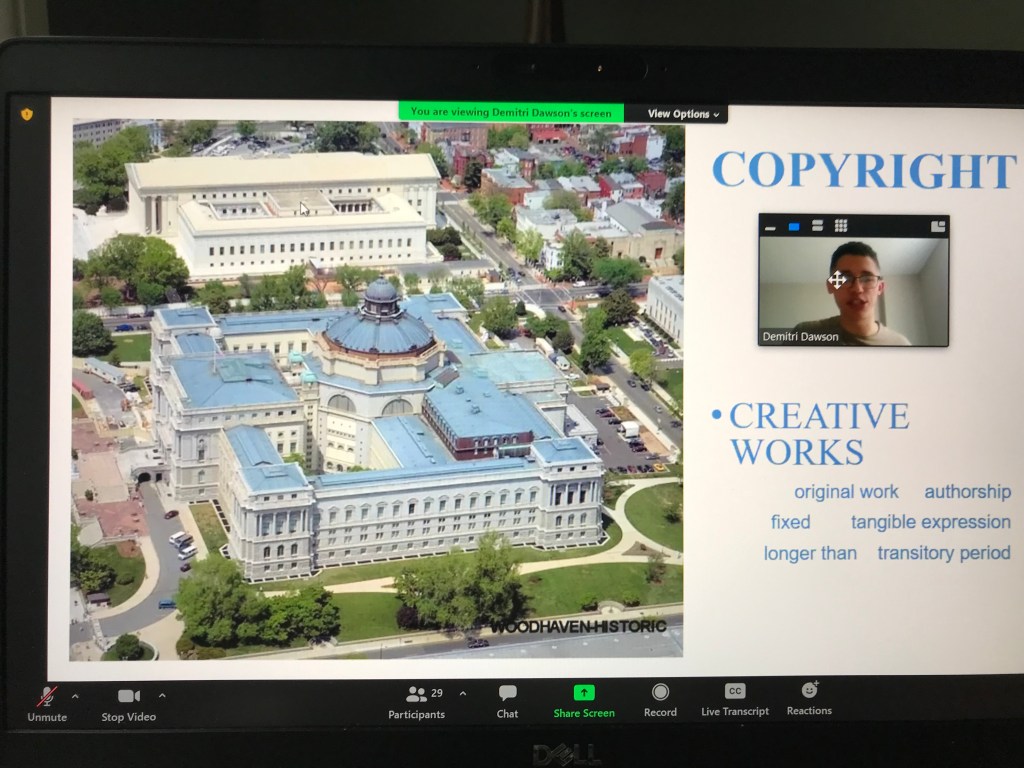Open the View Options dropdown
Screen dimensions: 1024x768
point(683,114)
